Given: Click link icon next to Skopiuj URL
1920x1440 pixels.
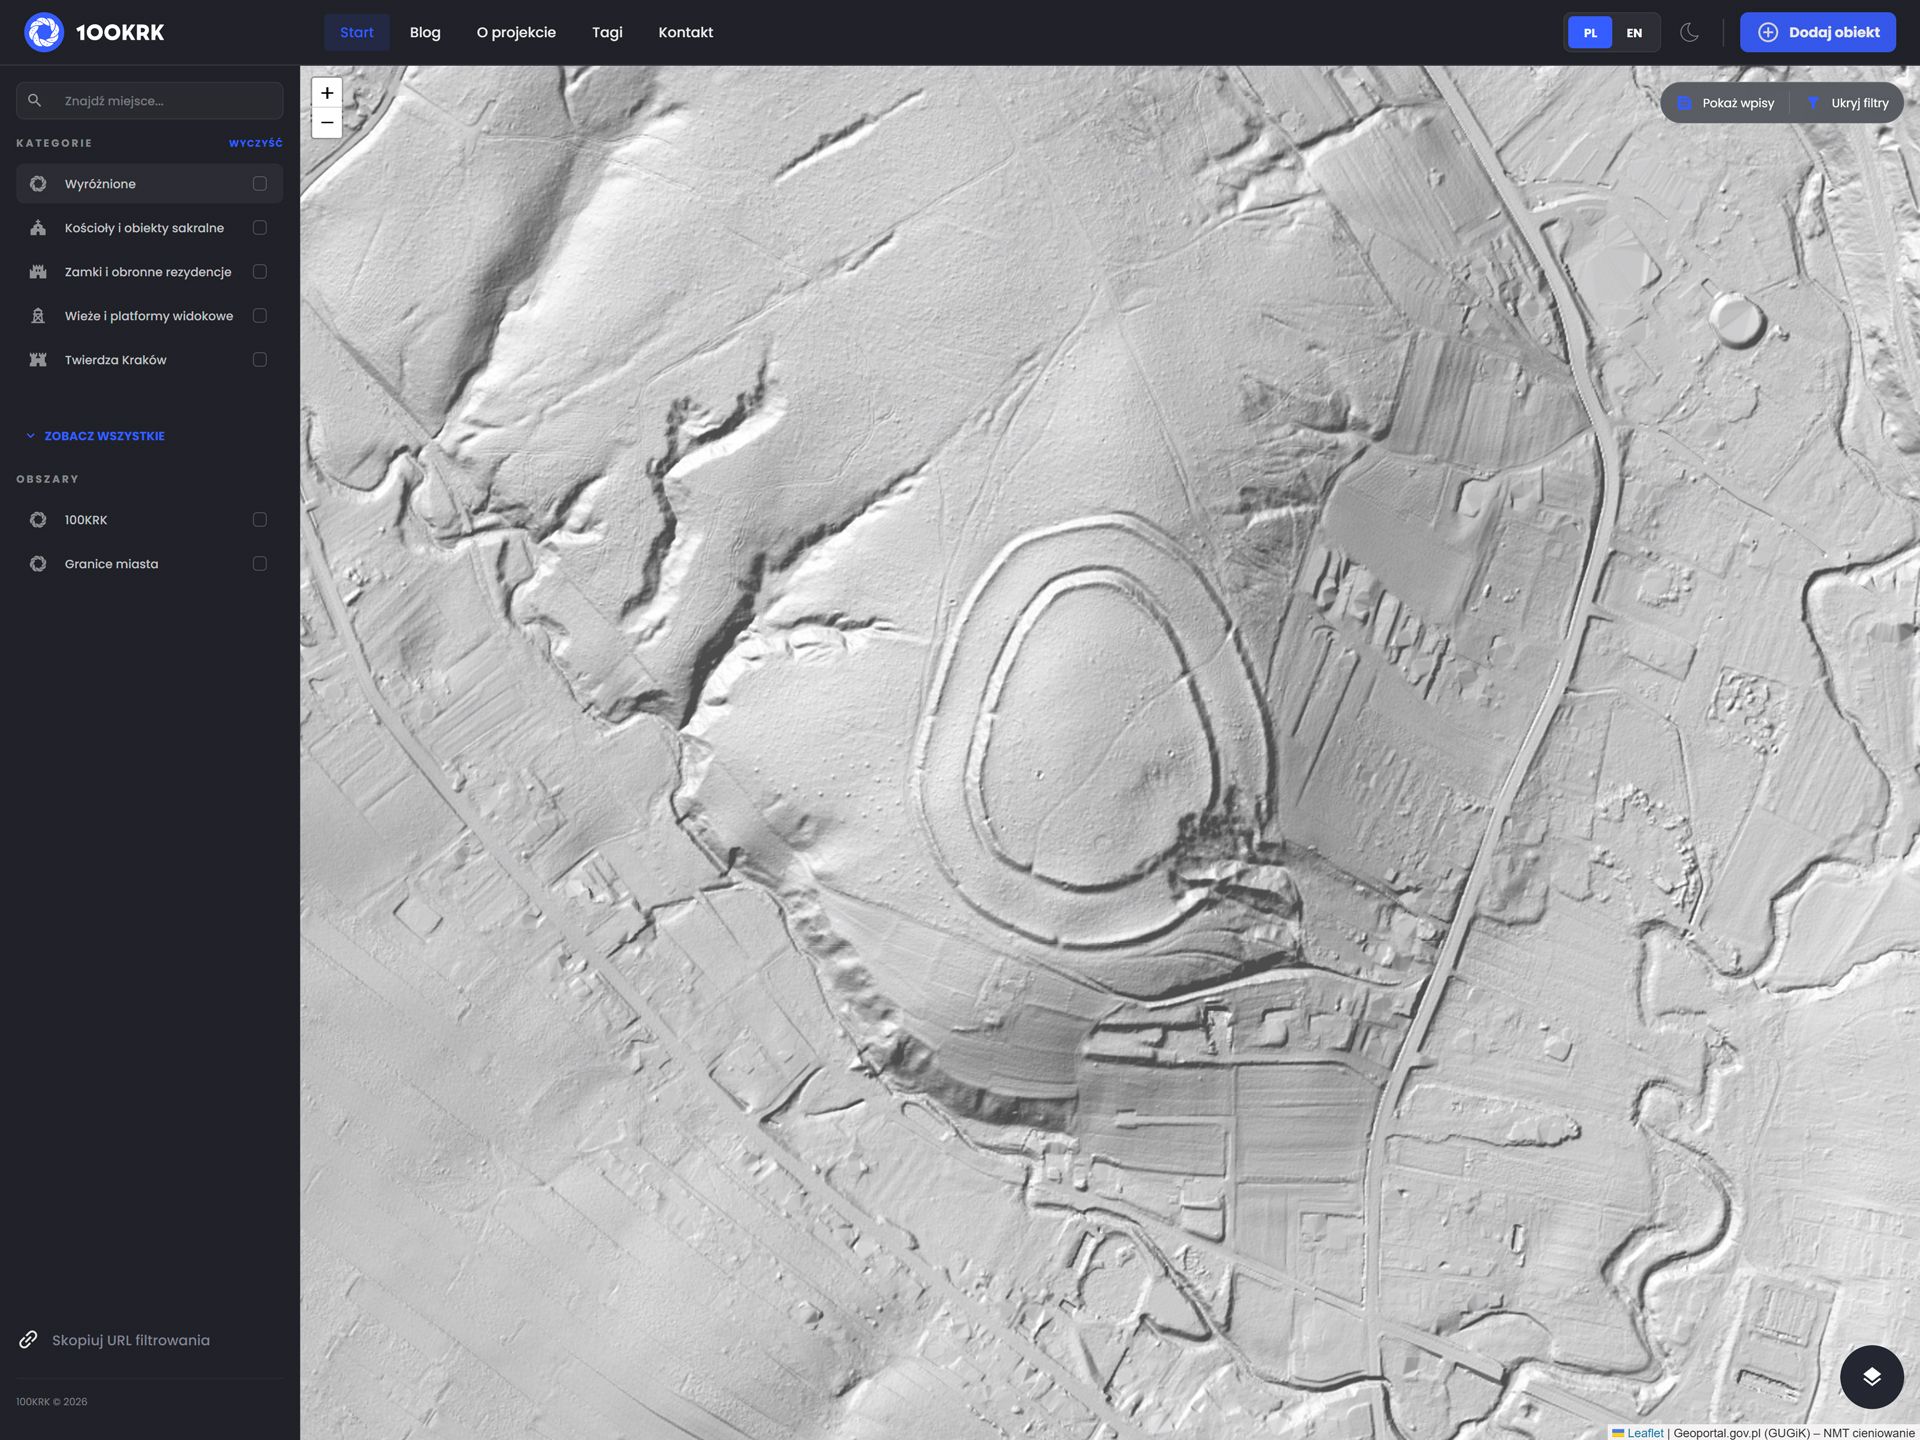Looking at the screenshot, I should [28, 1340].
